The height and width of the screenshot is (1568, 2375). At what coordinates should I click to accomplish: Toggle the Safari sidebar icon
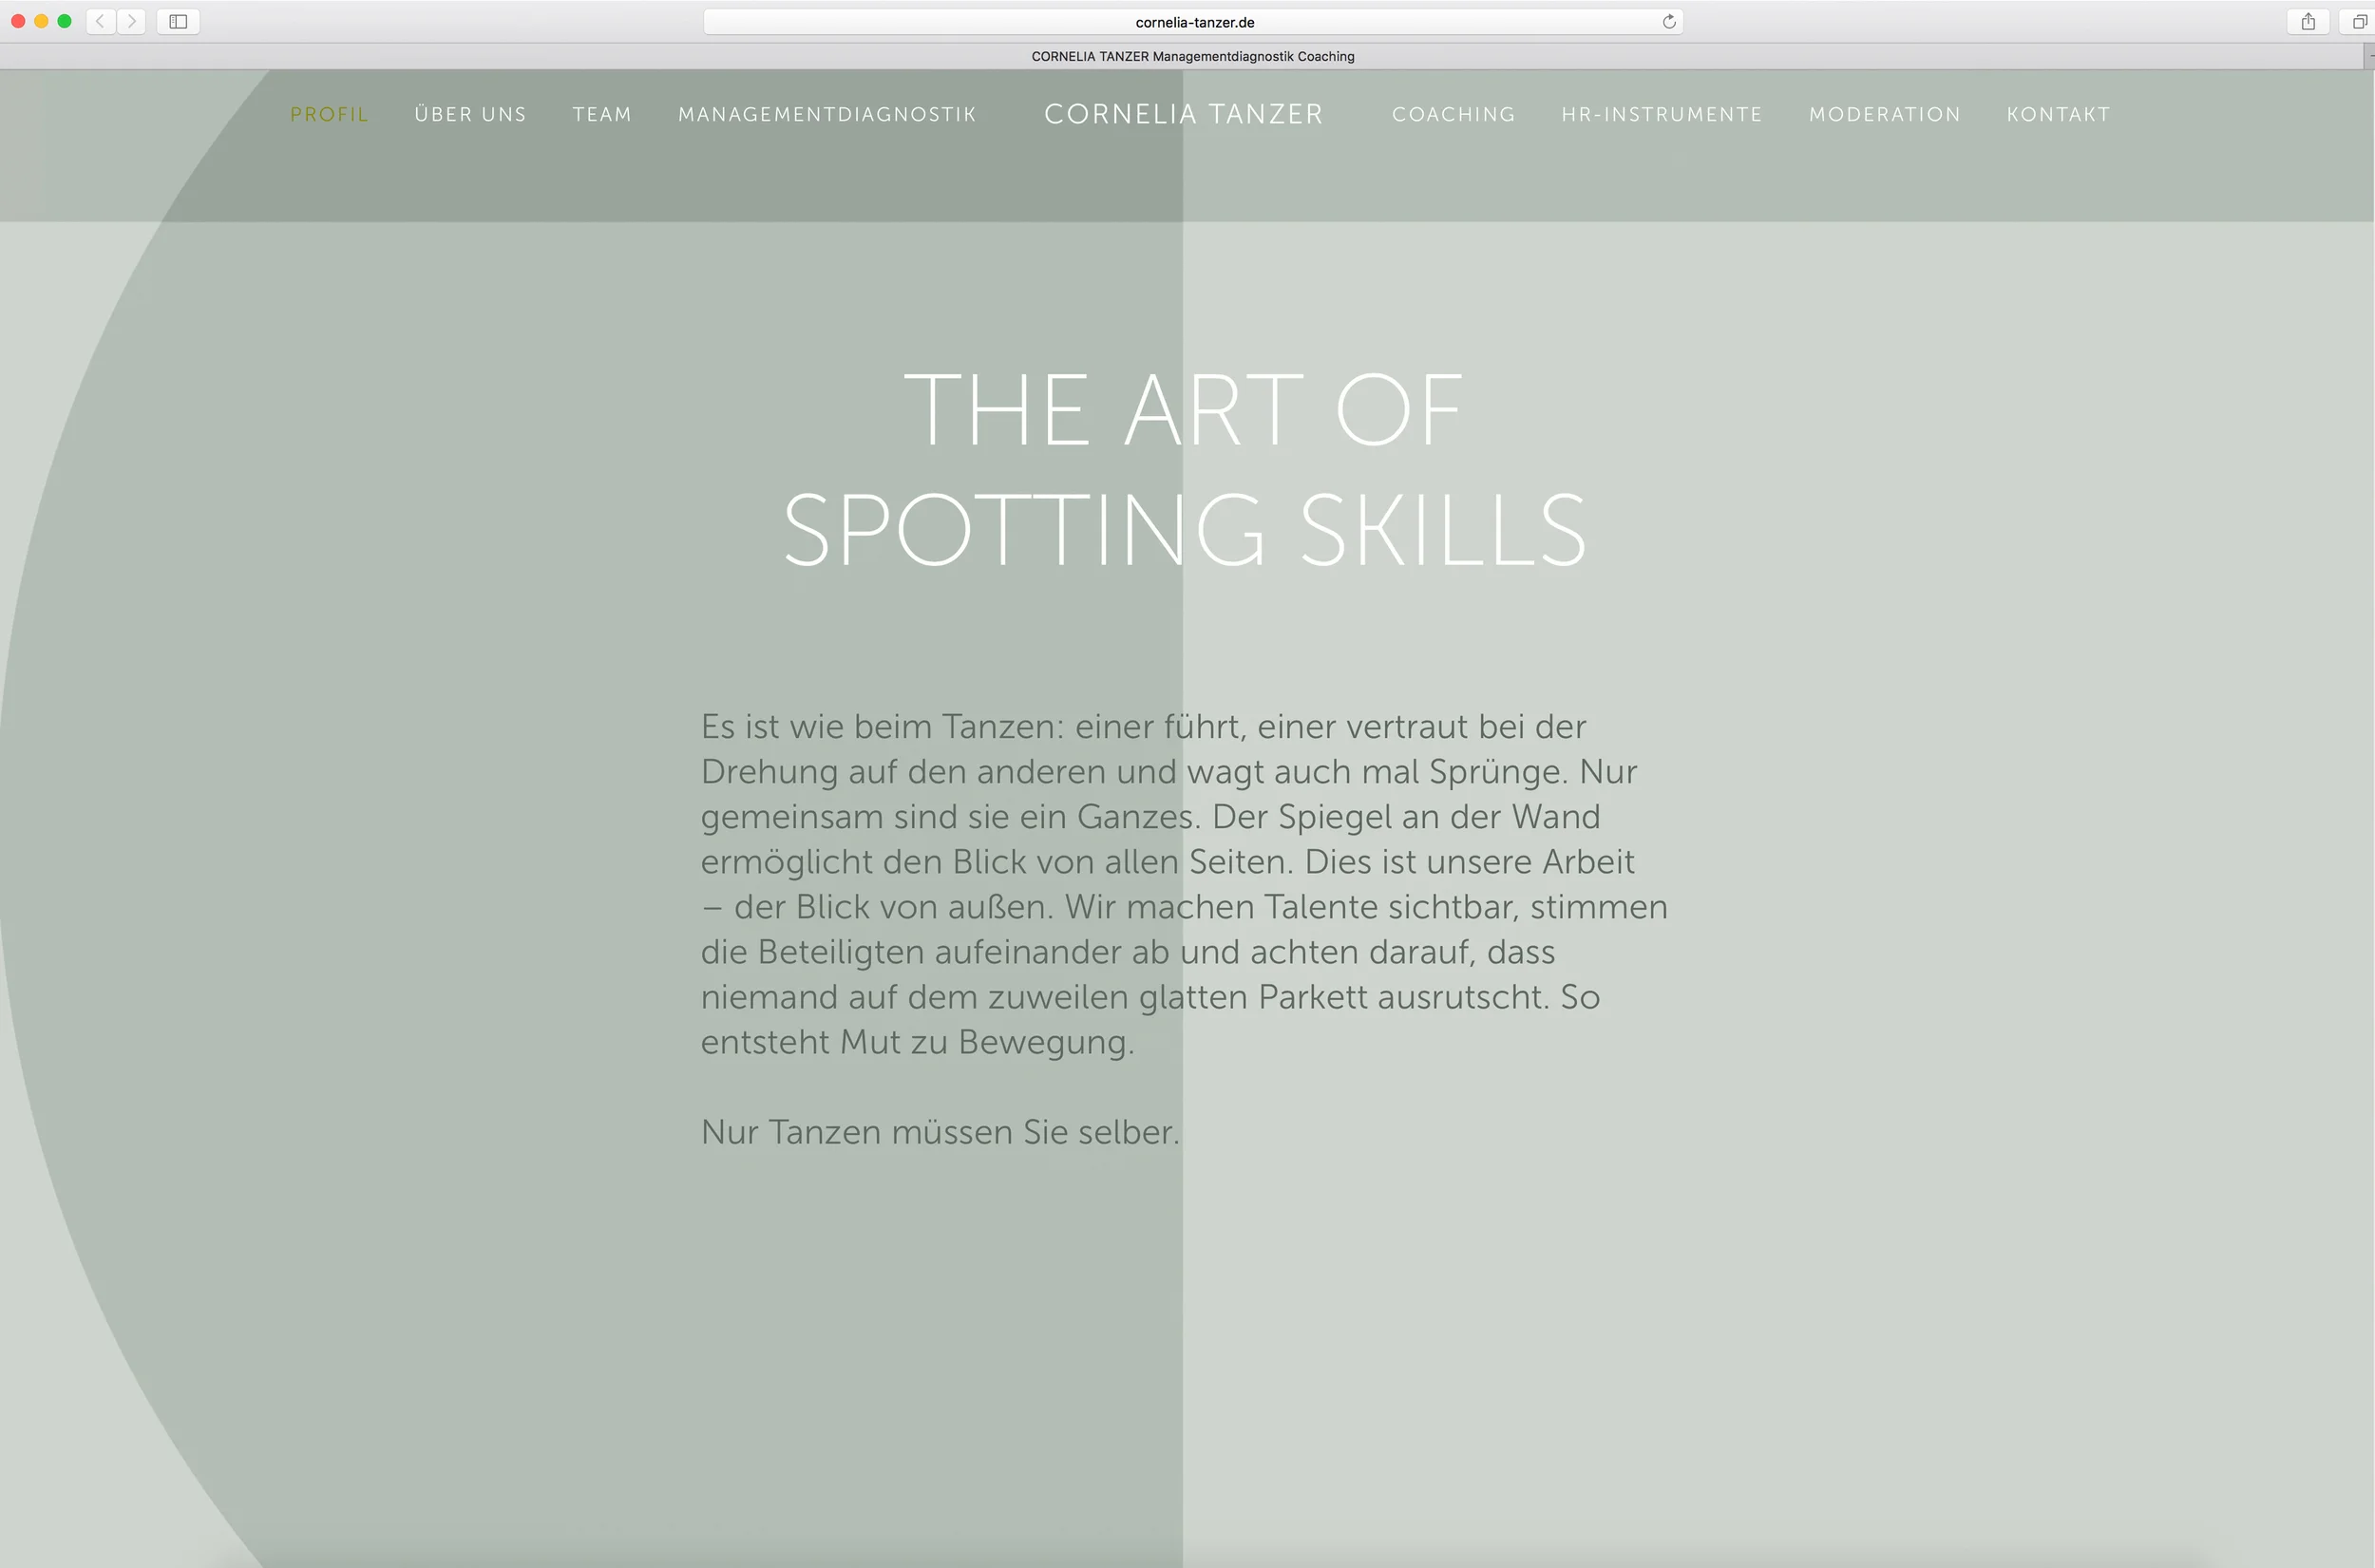tap(178, 21)
